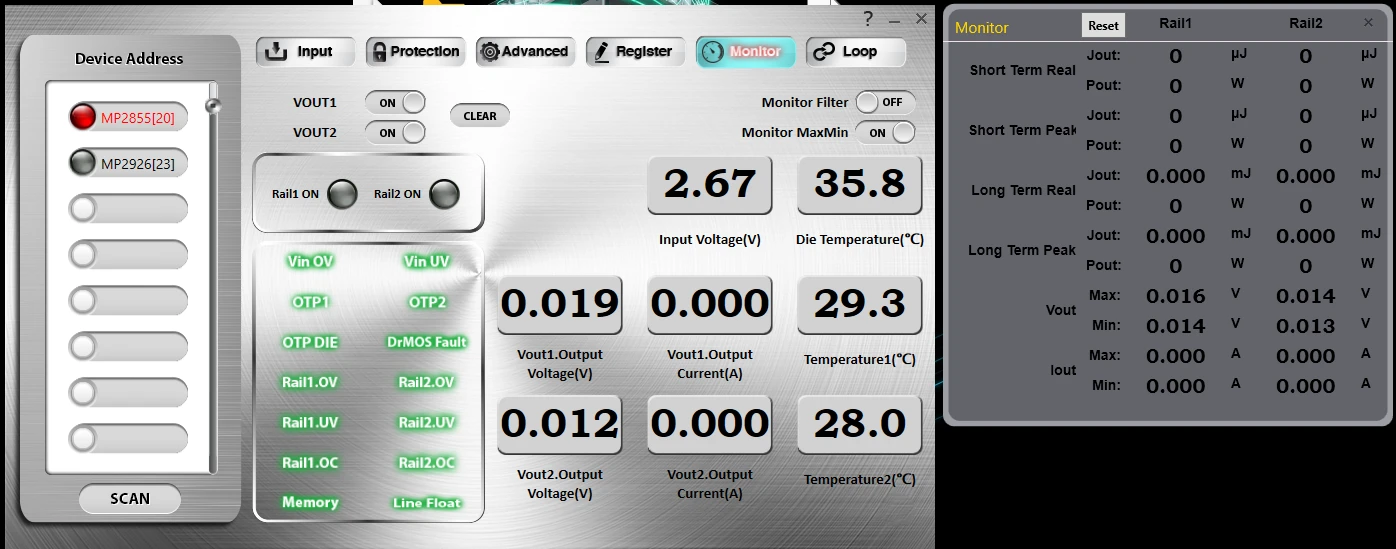Click the Short Term Peak label
The height and width of the screenshot is (549, 1396).
coord(1023,130)
